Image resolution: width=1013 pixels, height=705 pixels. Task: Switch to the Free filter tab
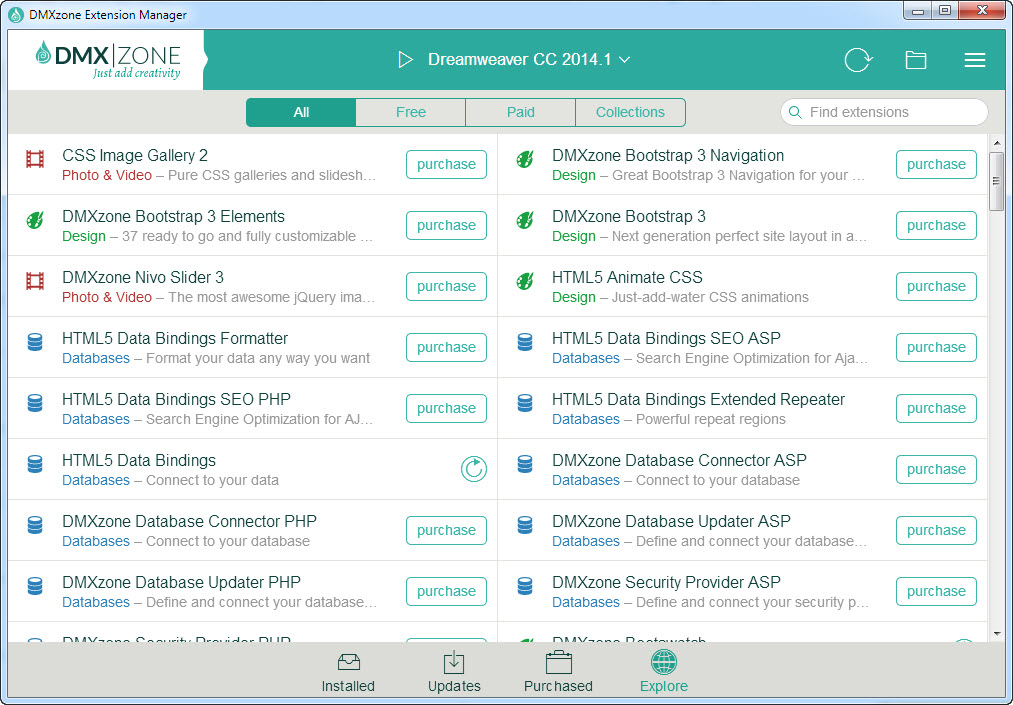pyautogui.click(x=411, y=112)
